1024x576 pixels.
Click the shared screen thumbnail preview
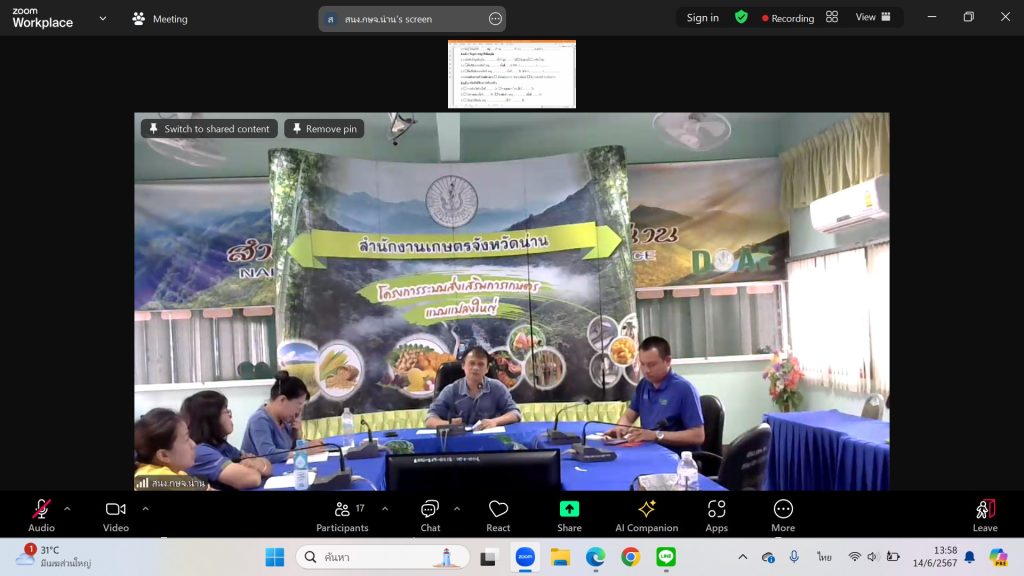point(511,74)
